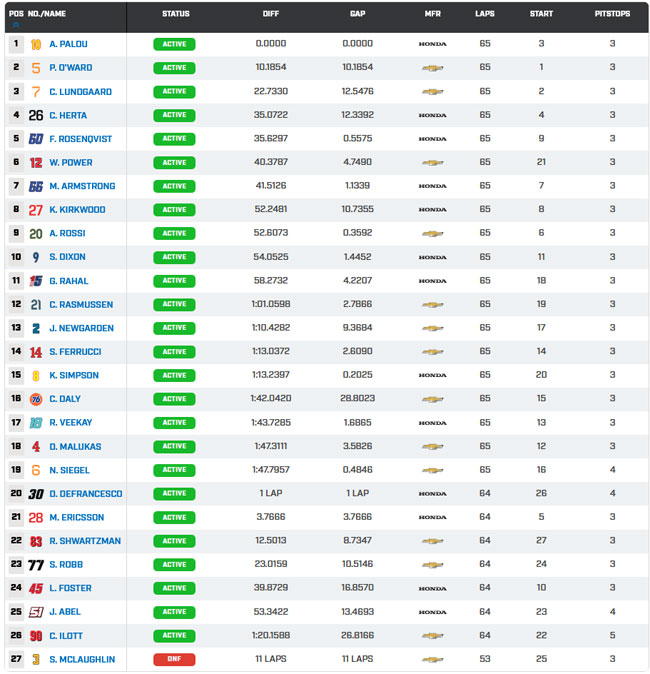Select laps value 53 in McLaughlin's row
The width and height of the screenshot is (650, 674).
pyautogui.click(x=485, y=659)
